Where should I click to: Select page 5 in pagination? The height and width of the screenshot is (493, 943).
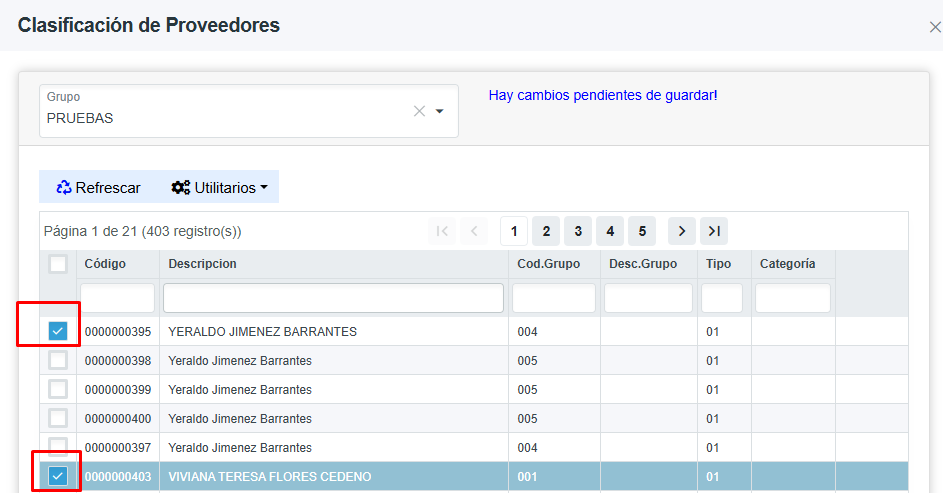click(x=641, y=231)
